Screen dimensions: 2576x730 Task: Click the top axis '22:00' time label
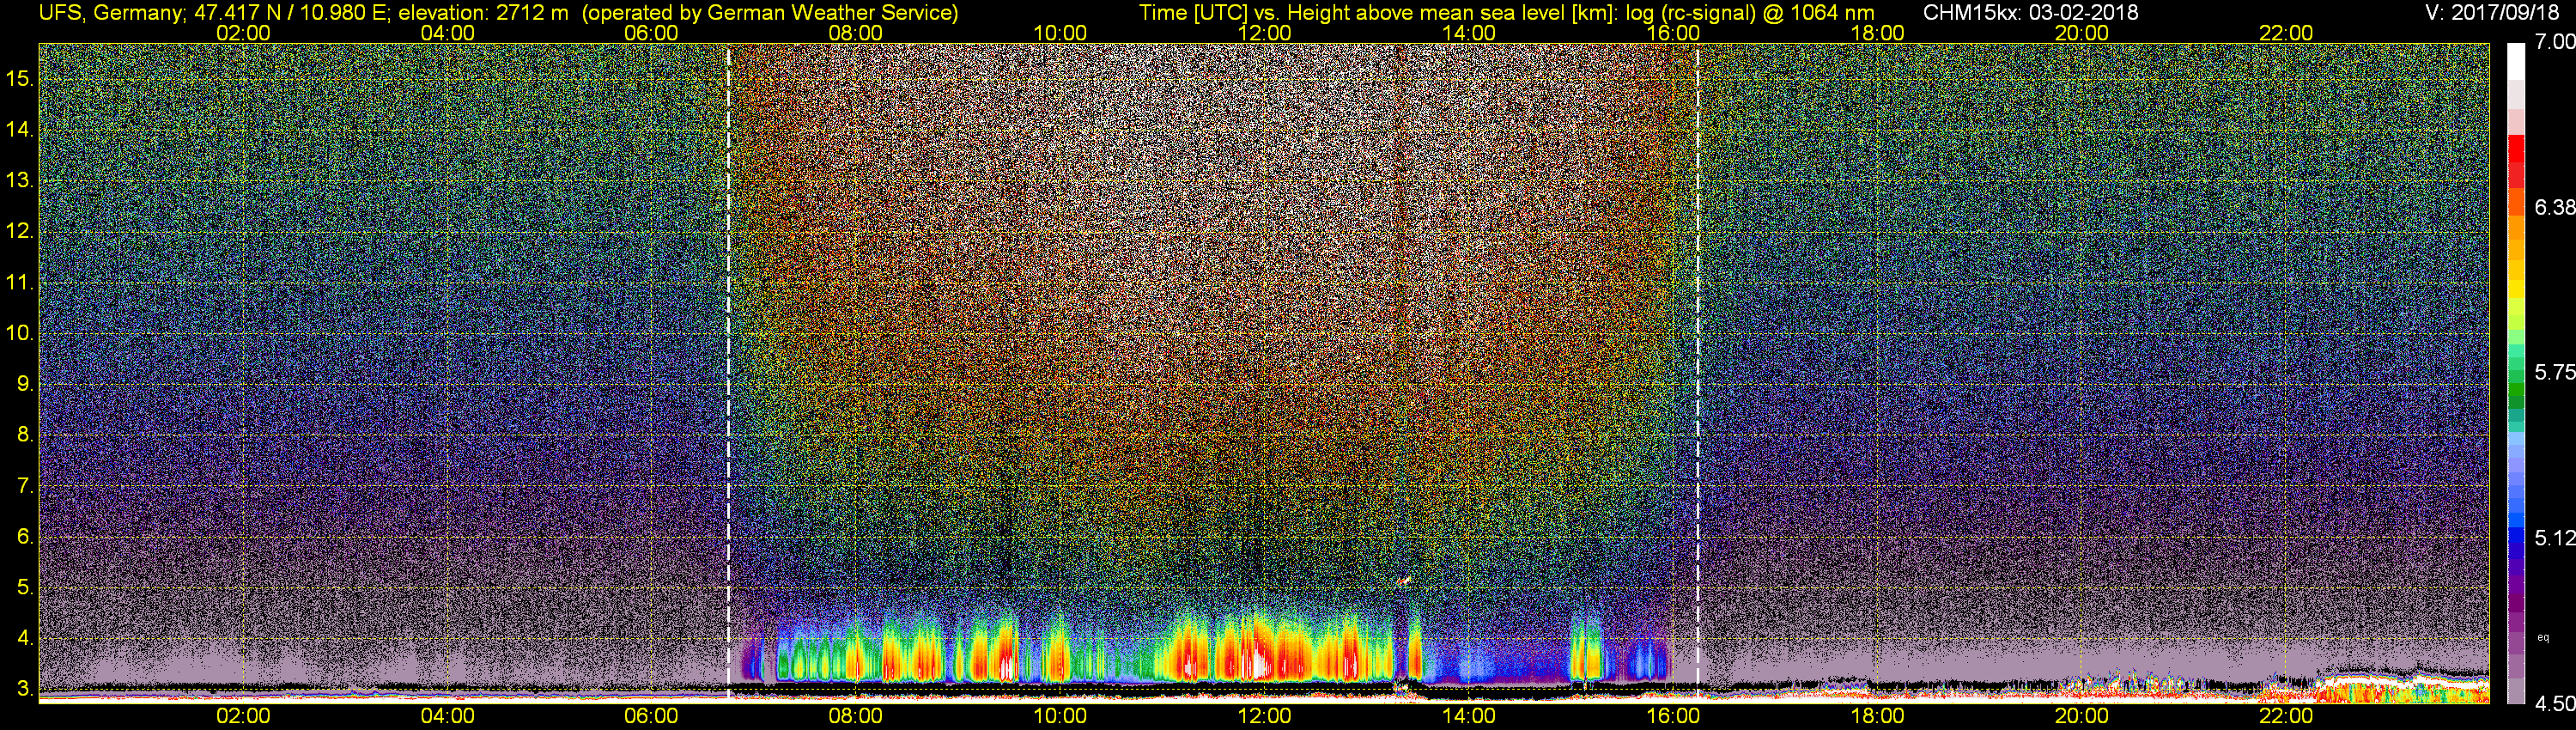point(2286,33)
